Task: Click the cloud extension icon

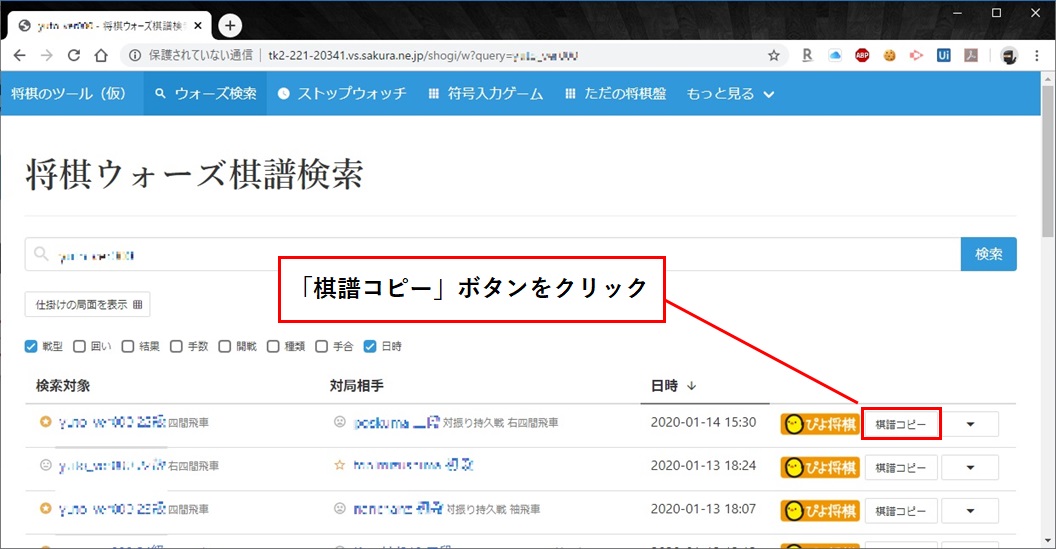Action: pyautogui.click(x=835, y=56)
